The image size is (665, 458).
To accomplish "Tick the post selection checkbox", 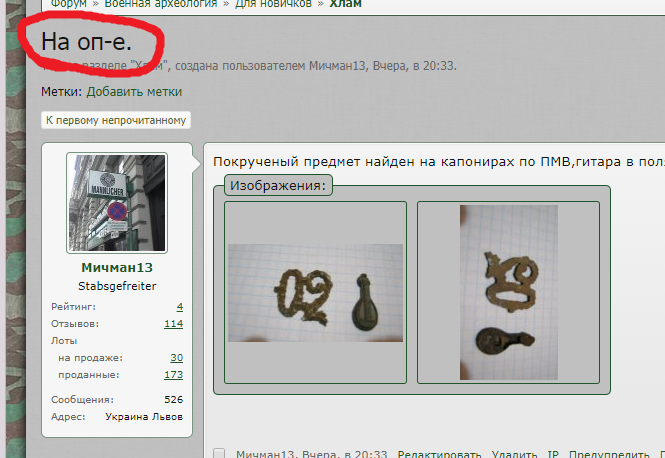I will pyautogui.click(x=219, y=453).
